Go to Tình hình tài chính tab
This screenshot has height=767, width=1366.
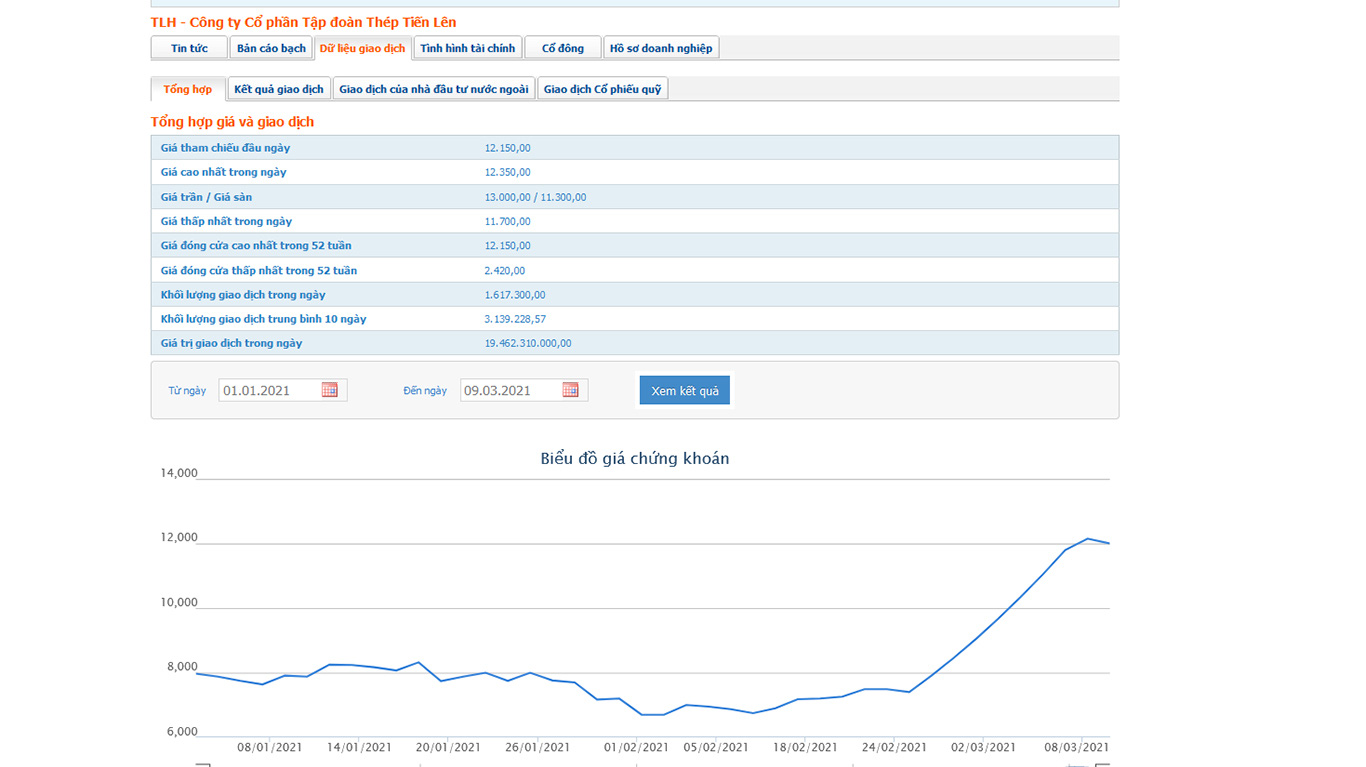pyautogui.click(x=467, y=48)
